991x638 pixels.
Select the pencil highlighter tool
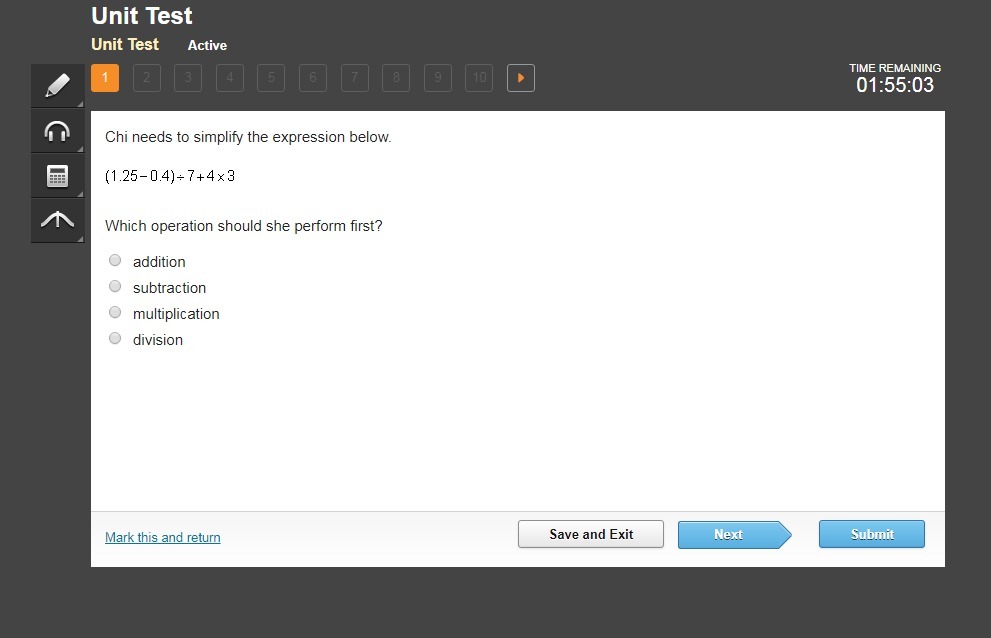(x=57, y=86)
